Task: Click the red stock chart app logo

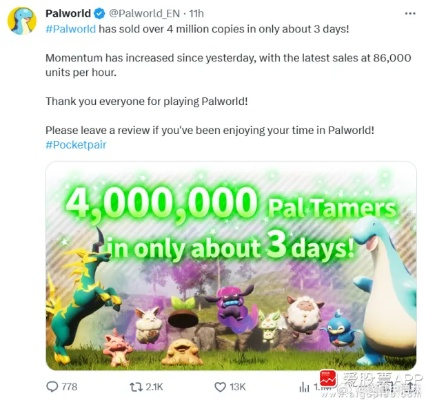Action: (328, 378)
